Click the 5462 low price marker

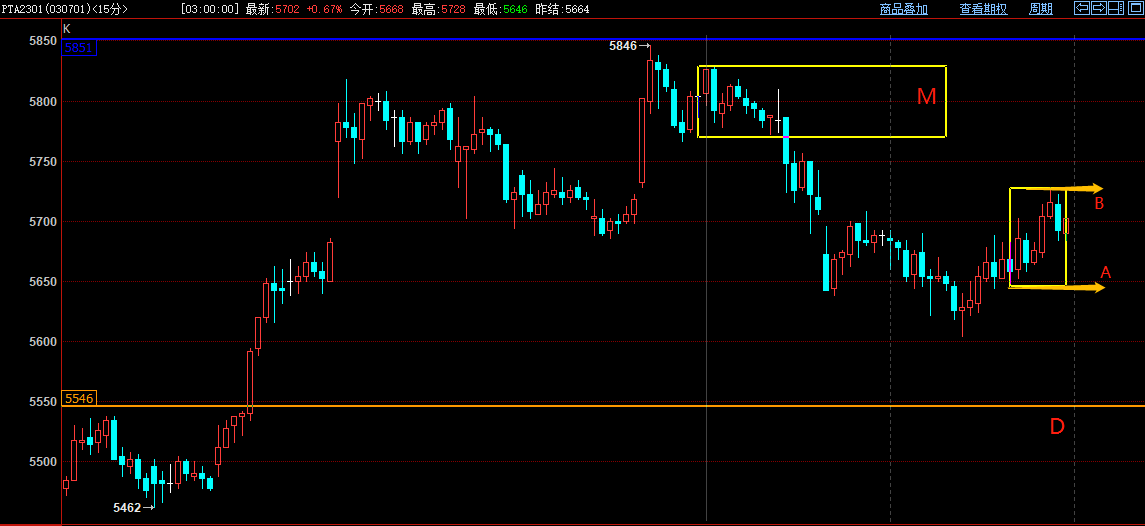[x=134, y=506]
